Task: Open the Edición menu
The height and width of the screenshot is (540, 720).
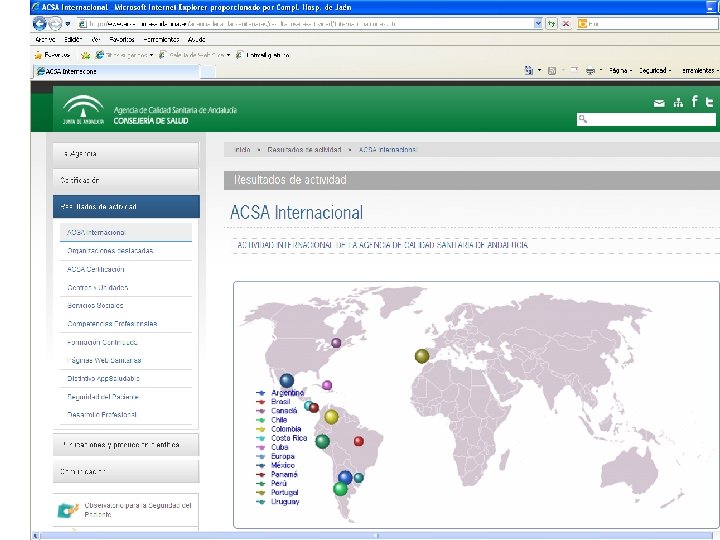Action: [73, 39]
